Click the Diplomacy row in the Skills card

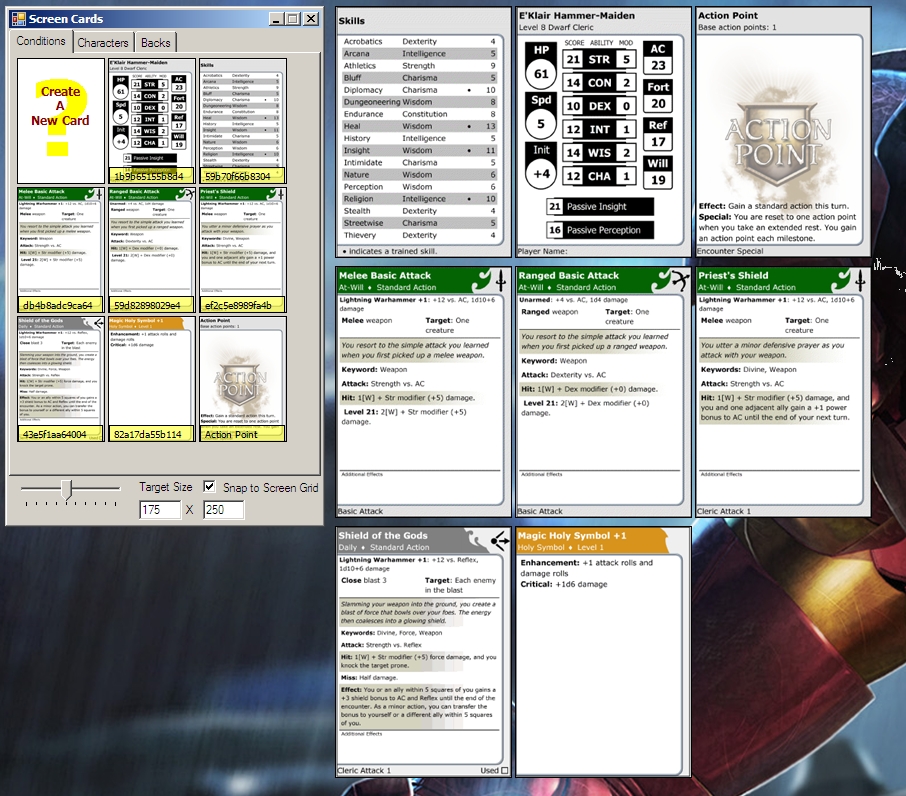pyautogui.click(x=419, y=90)
